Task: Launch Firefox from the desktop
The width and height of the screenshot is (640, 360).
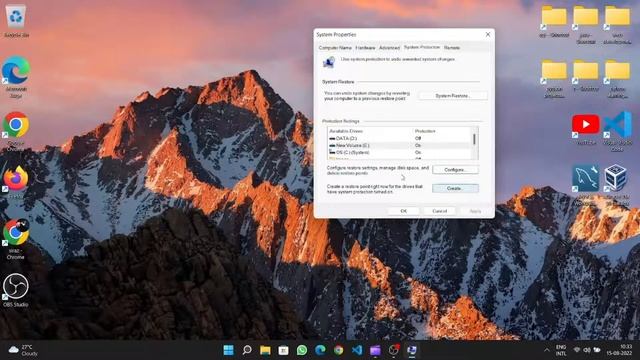Action: (x=16, y=182)
